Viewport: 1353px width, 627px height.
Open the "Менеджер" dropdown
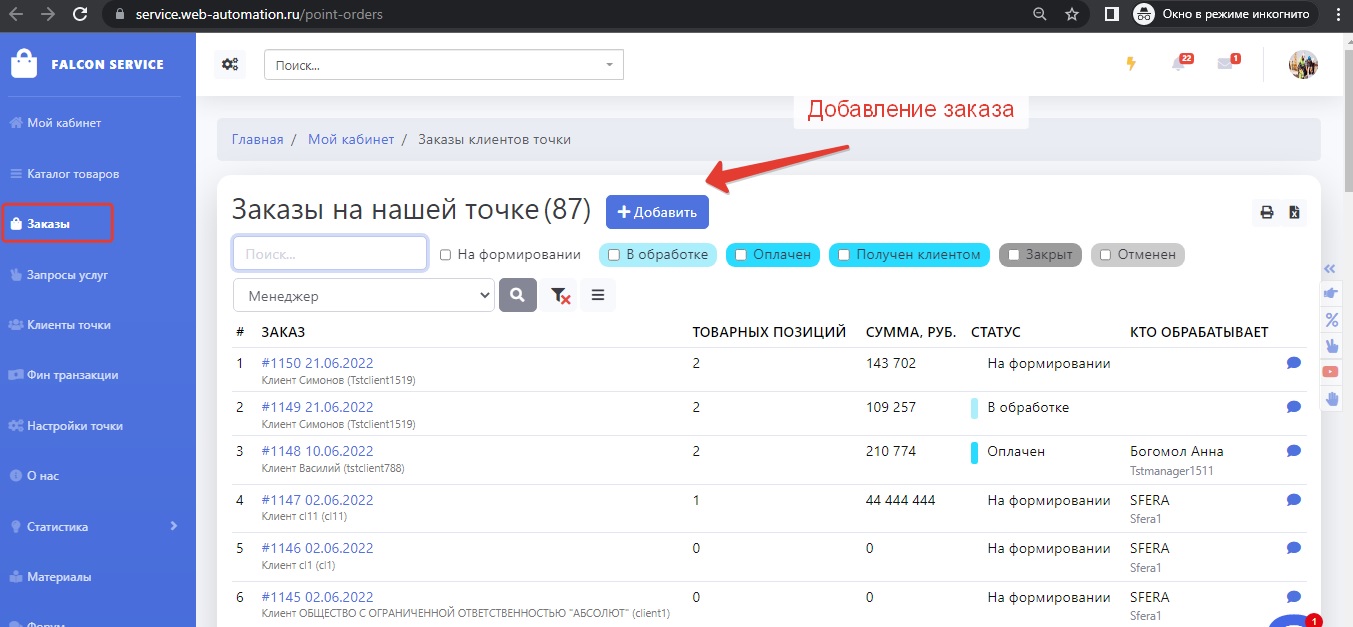click(363, 296)
